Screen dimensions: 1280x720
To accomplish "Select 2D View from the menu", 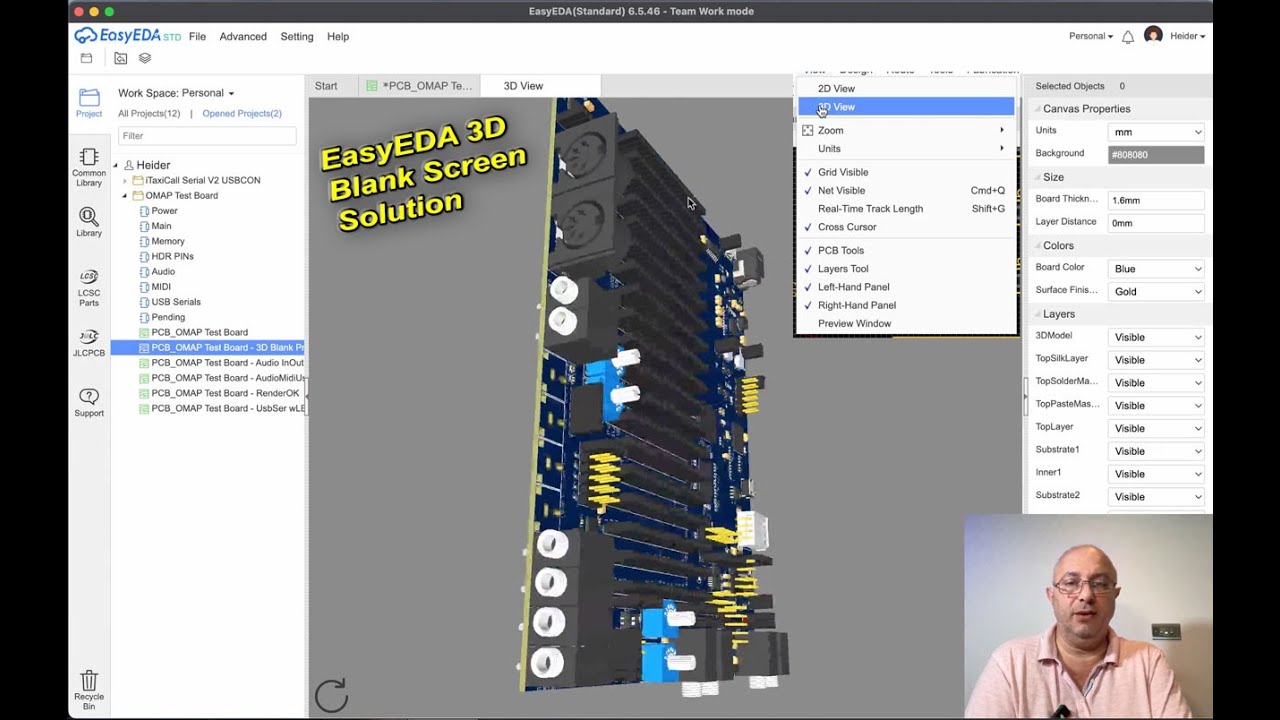I will [906, 89].
